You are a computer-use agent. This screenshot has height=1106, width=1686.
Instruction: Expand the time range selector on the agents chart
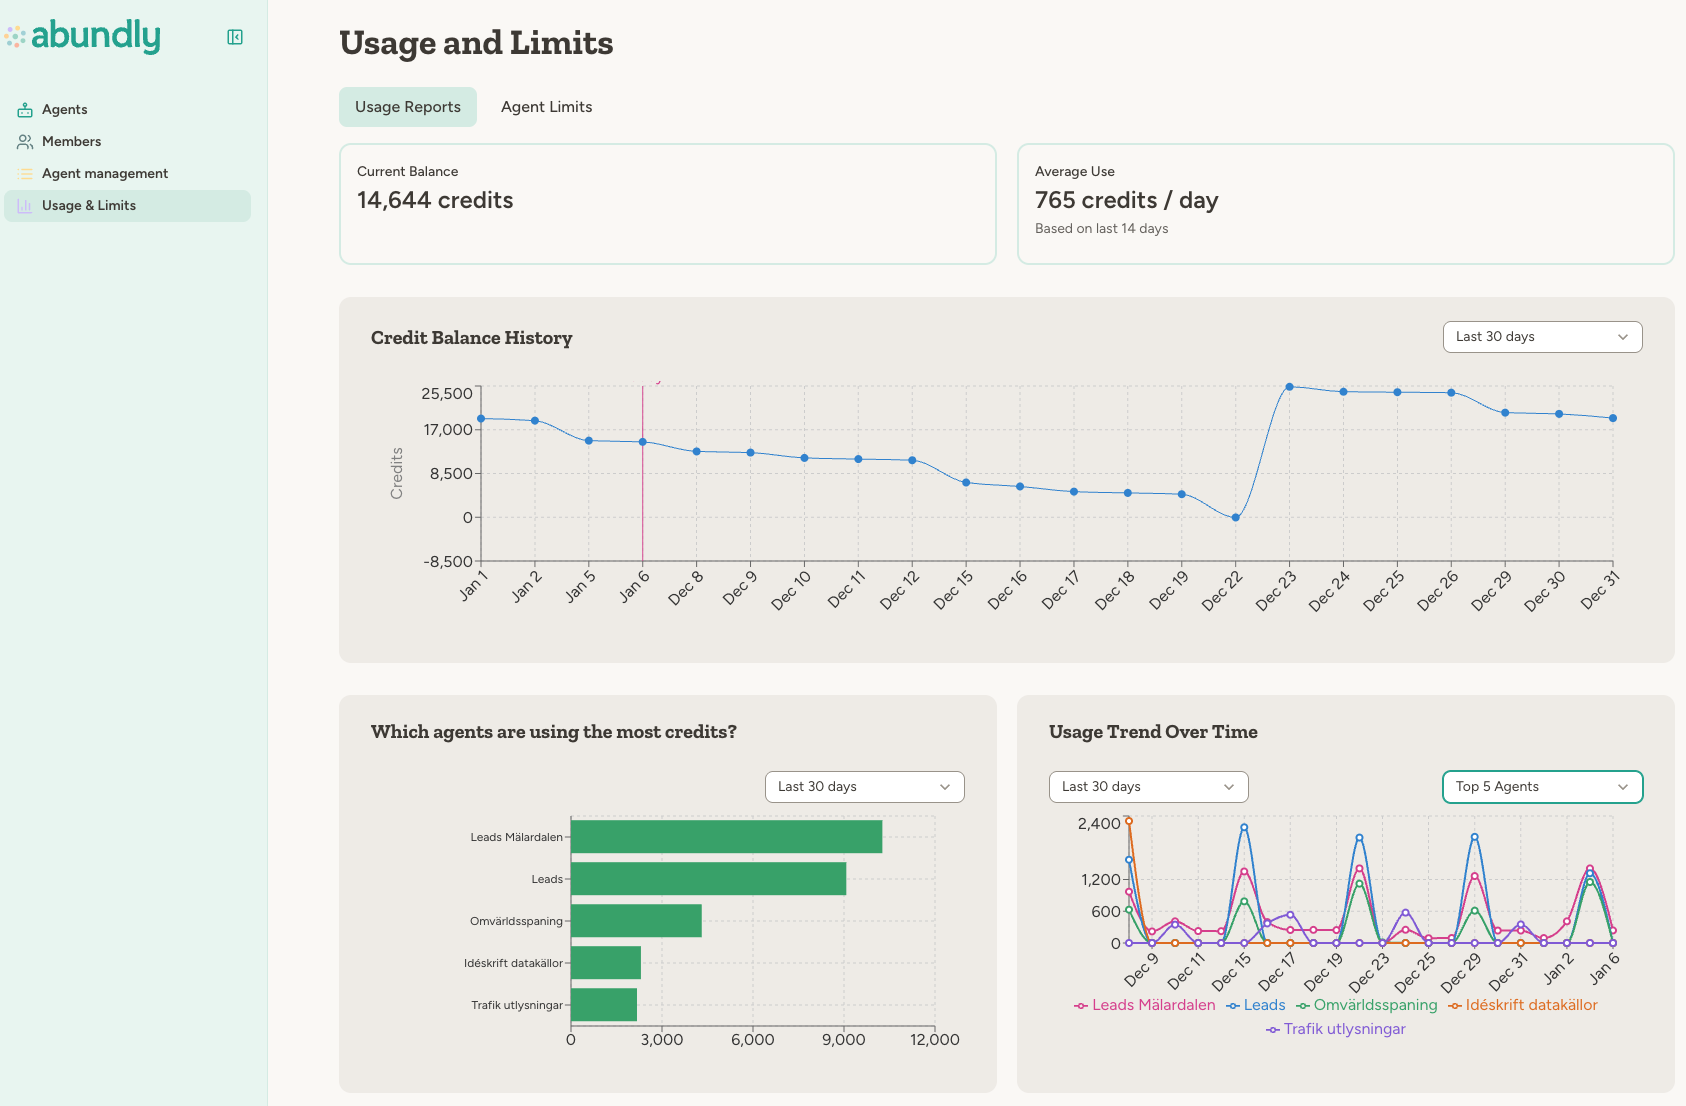(x=863, y=787)
